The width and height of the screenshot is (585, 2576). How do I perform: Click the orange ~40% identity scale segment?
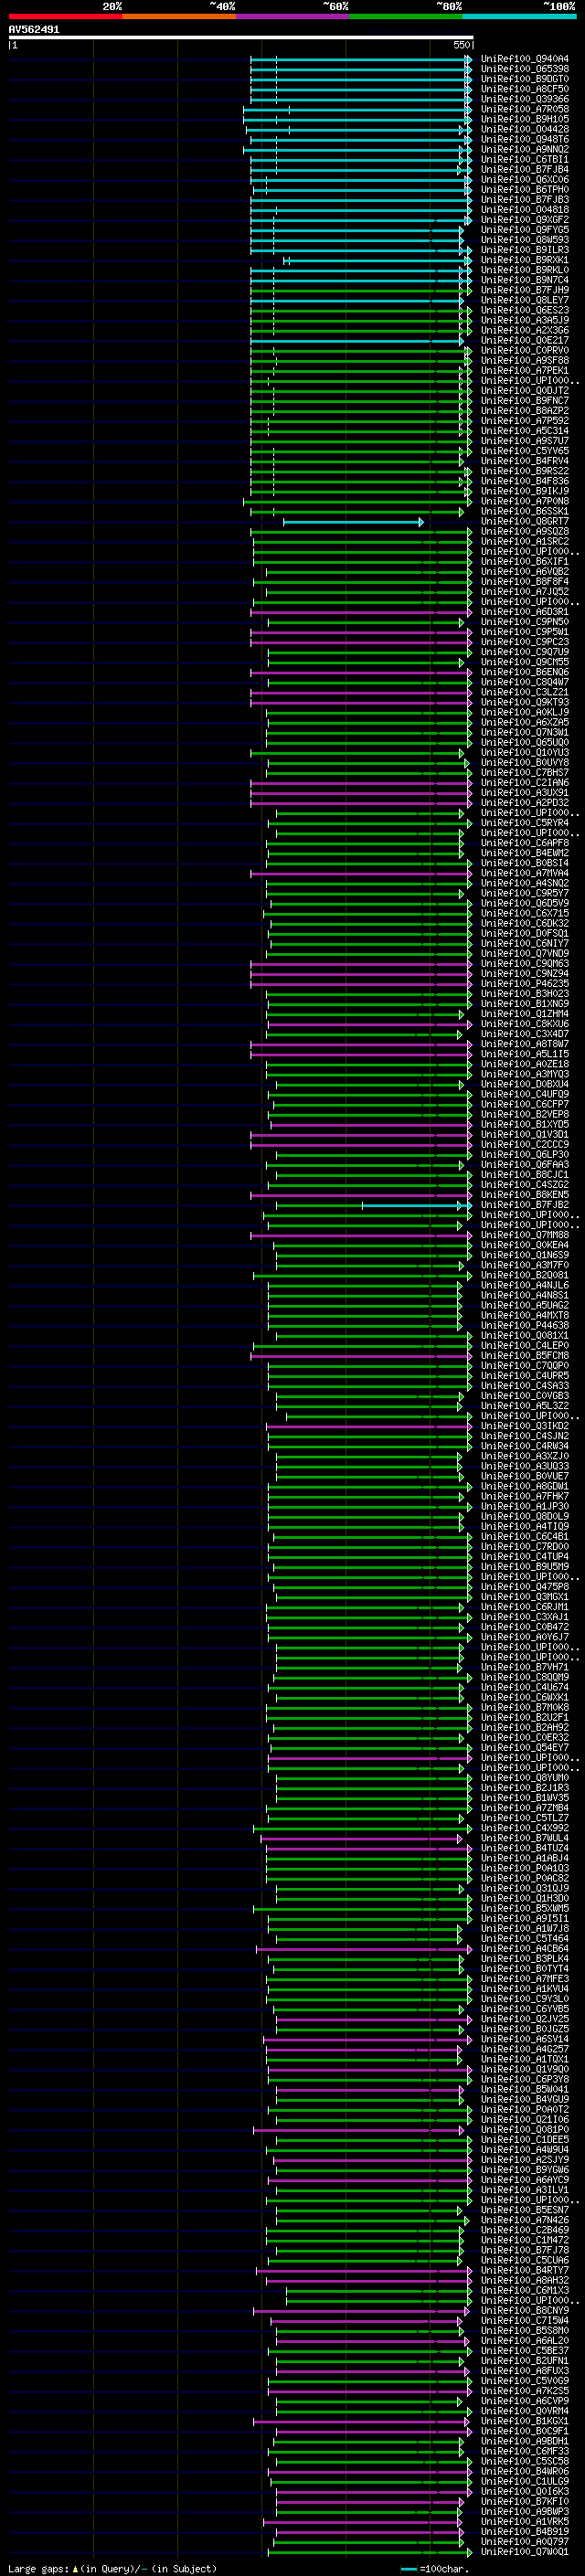coord(179,16)
